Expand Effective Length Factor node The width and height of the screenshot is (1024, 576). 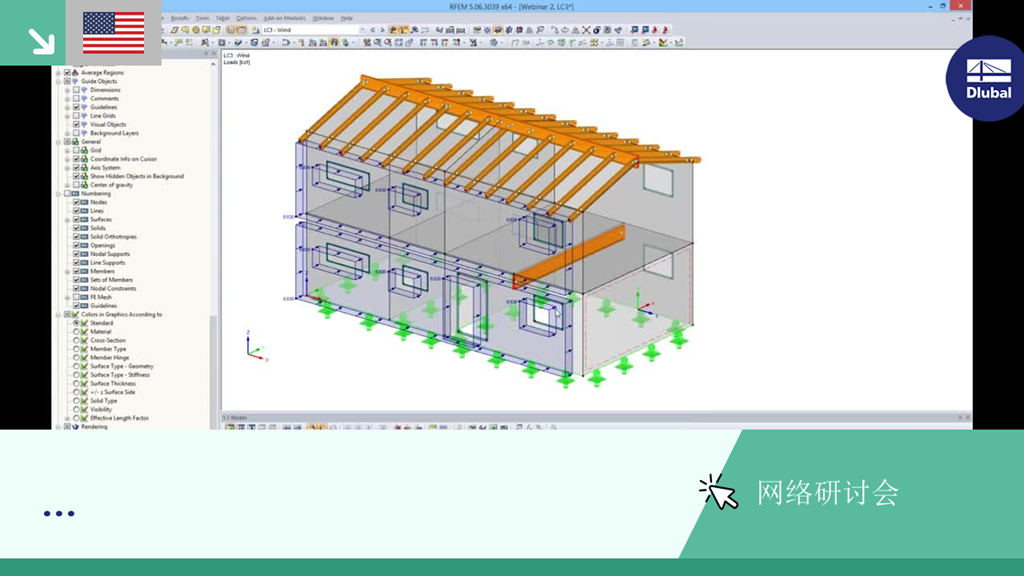67,418
